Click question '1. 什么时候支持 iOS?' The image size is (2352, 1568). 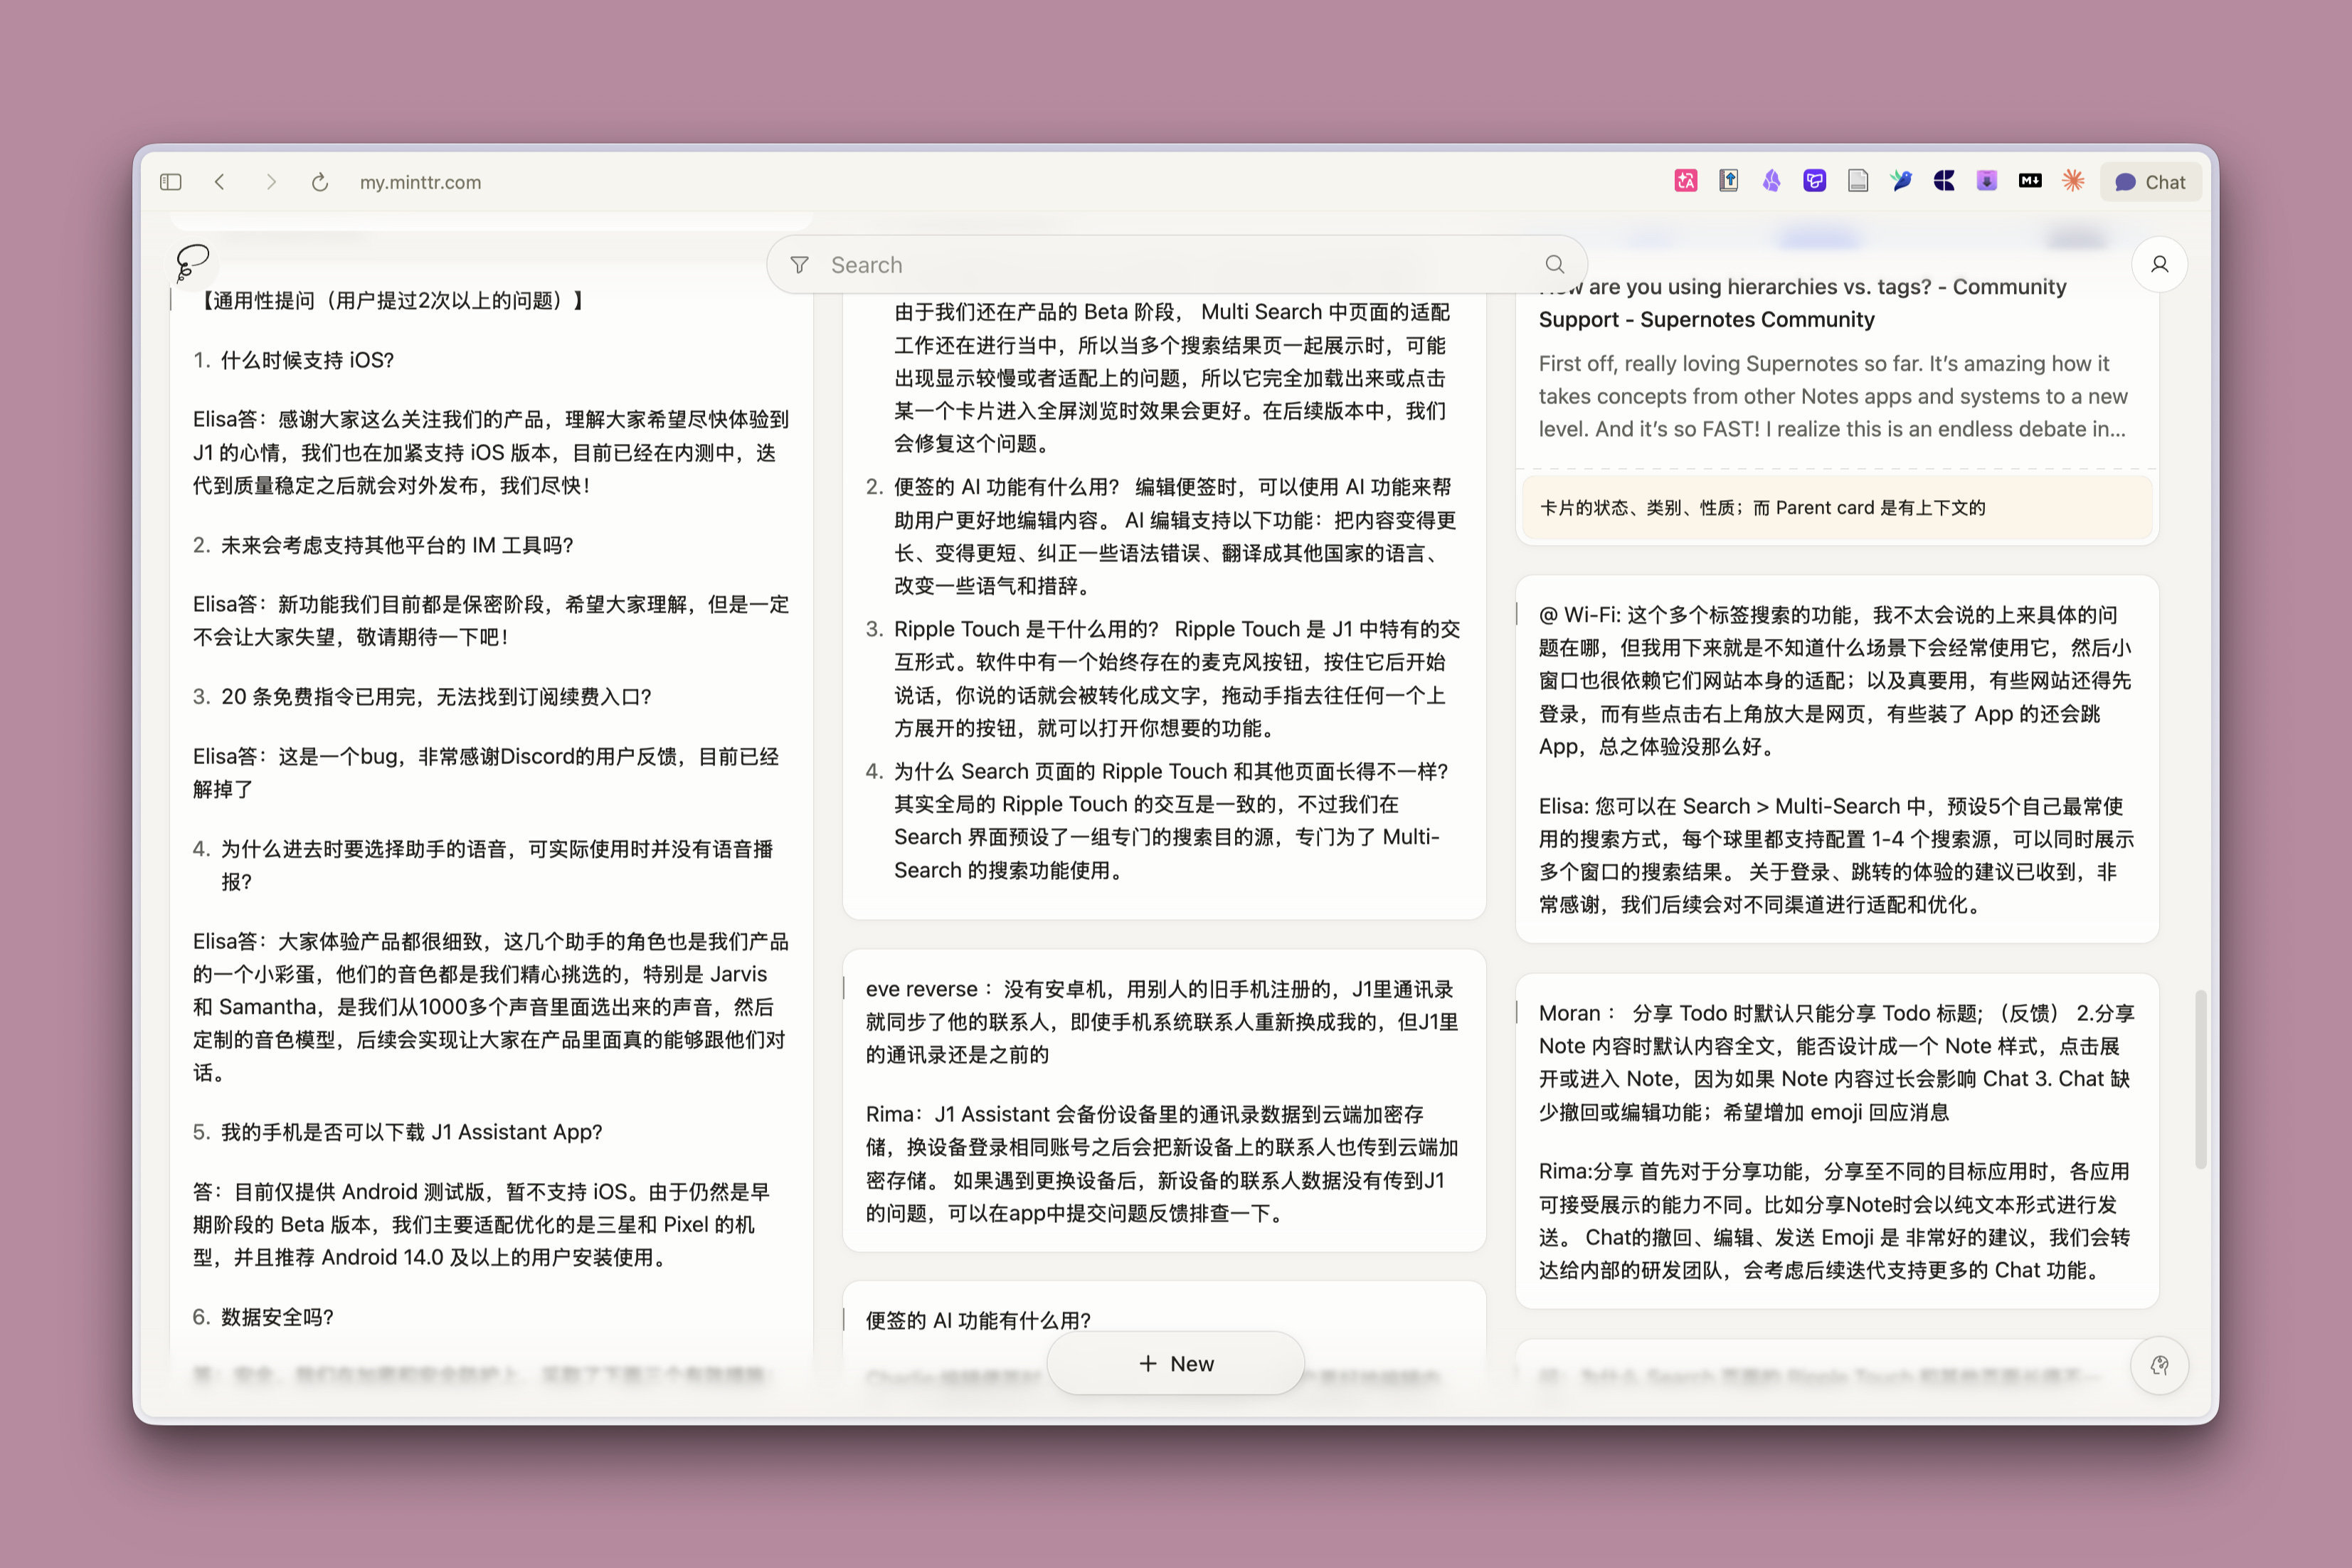(294, 360)
